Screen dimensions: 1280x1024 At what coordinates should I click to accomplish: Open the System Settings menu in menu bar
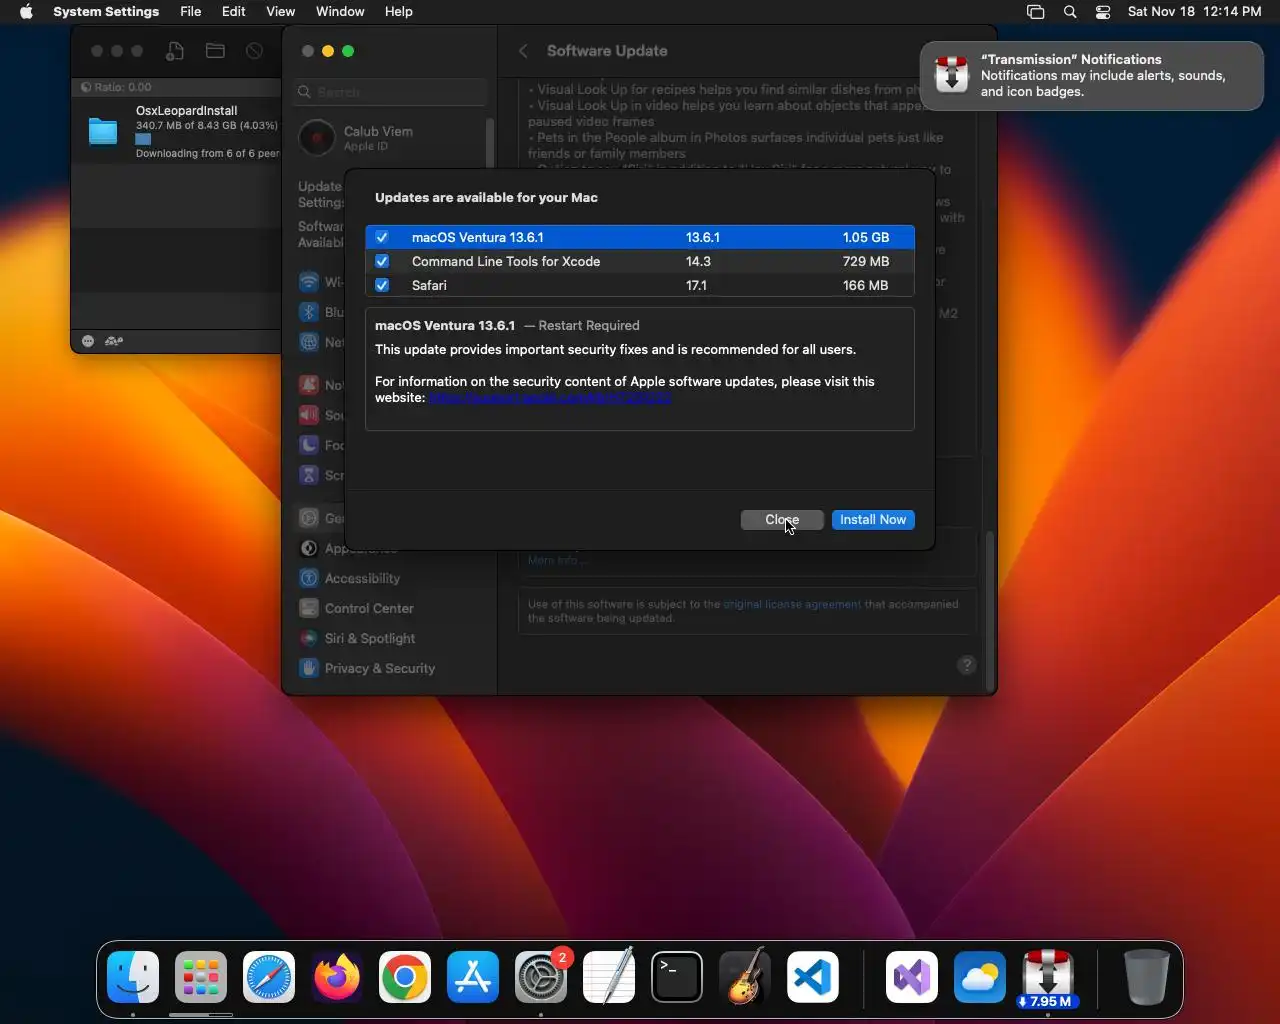[106, 12]
